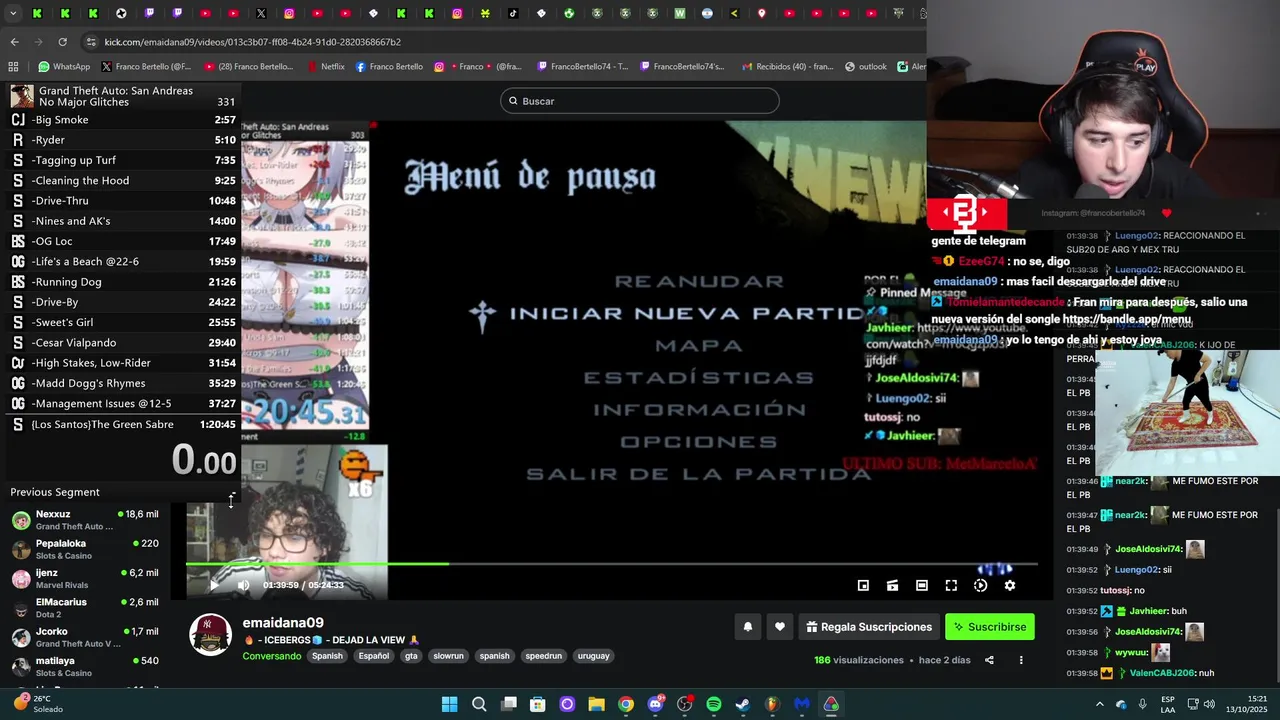
Task: Share the video via share icon
Action: pos(989,660)
